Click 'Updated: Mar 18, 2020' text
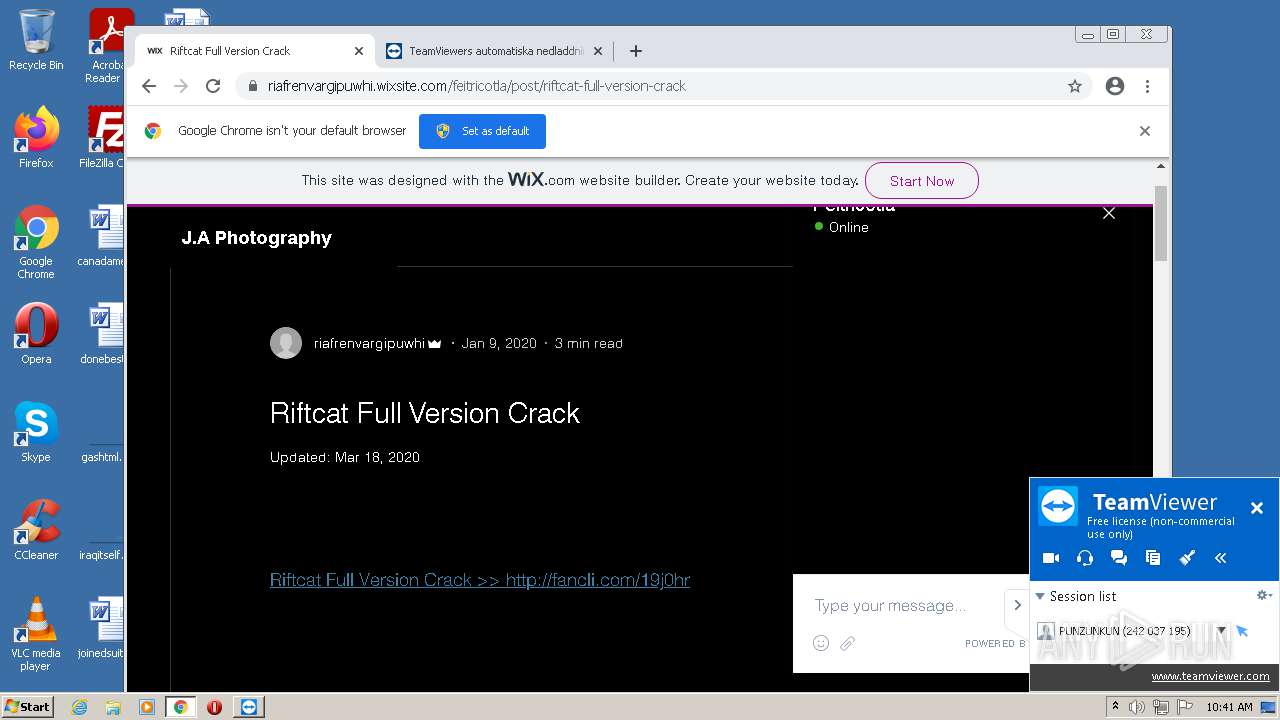 345,457
